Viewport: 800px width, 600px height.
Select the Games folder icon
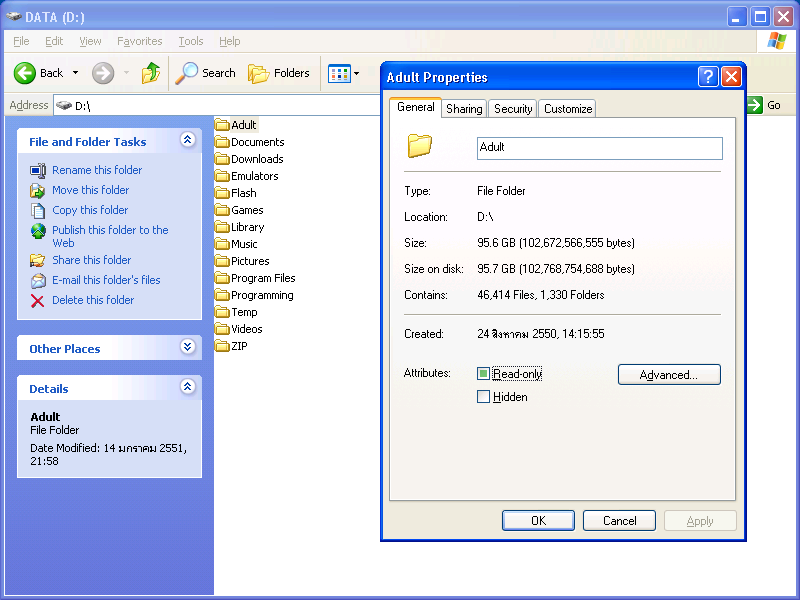[222, 210]
